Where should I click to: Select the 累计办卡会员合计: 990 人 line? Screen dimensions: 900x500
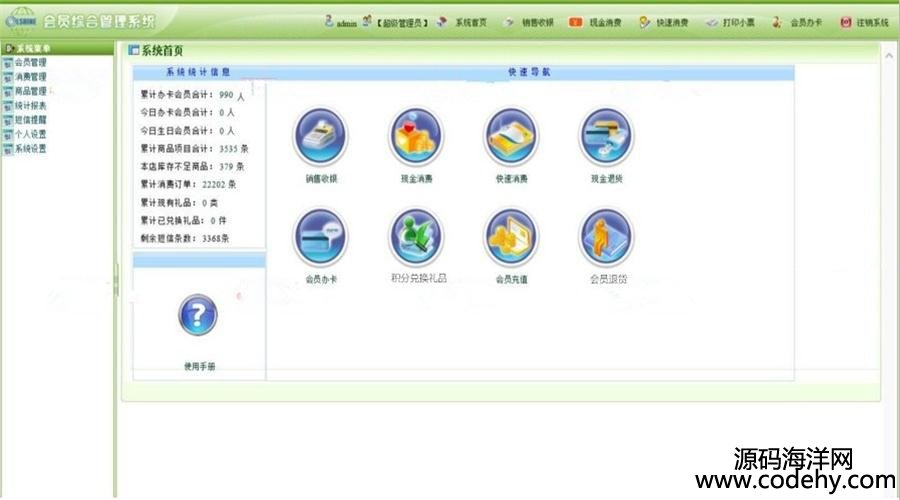coord(193,95)
